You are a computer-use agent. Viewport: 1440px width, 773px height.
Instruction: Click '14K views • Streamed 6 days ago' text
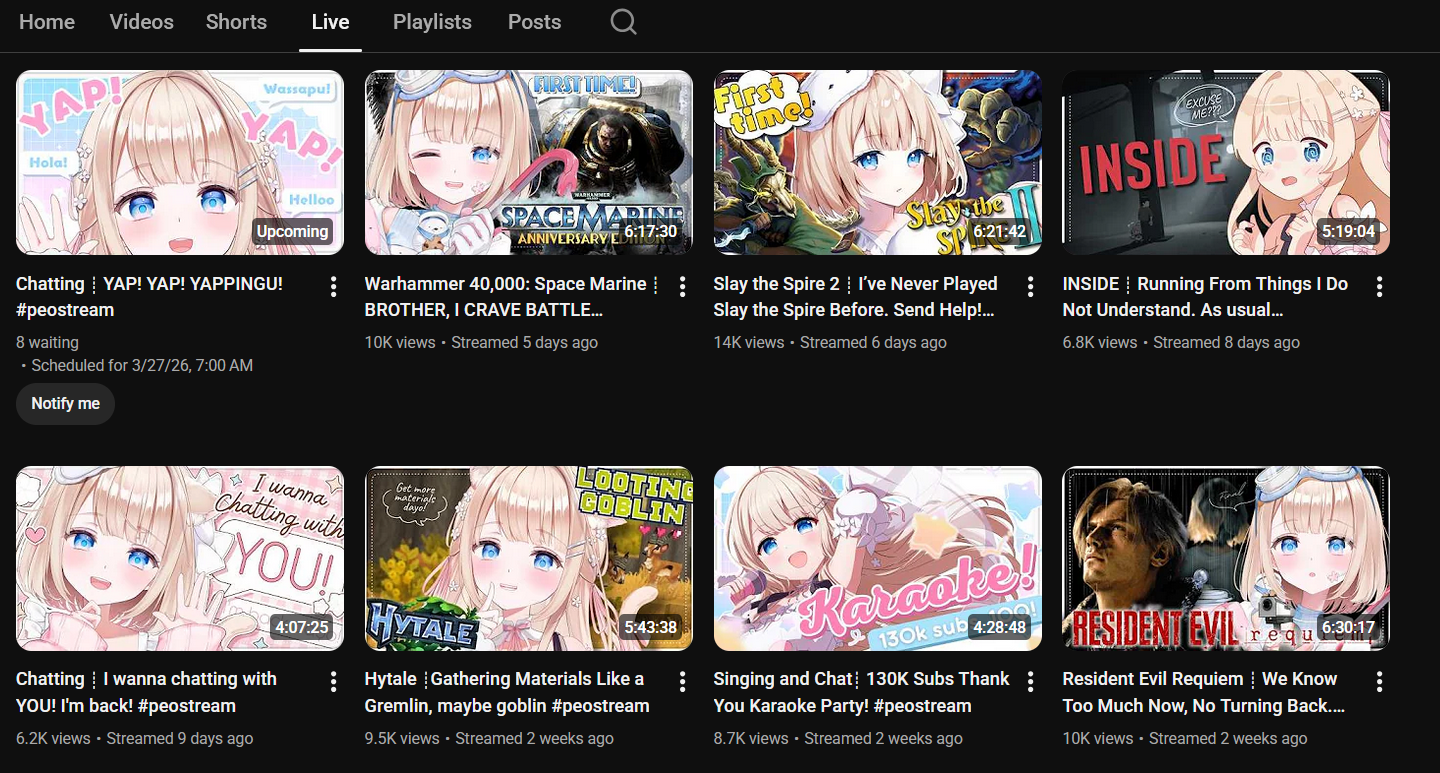point(830,342)
